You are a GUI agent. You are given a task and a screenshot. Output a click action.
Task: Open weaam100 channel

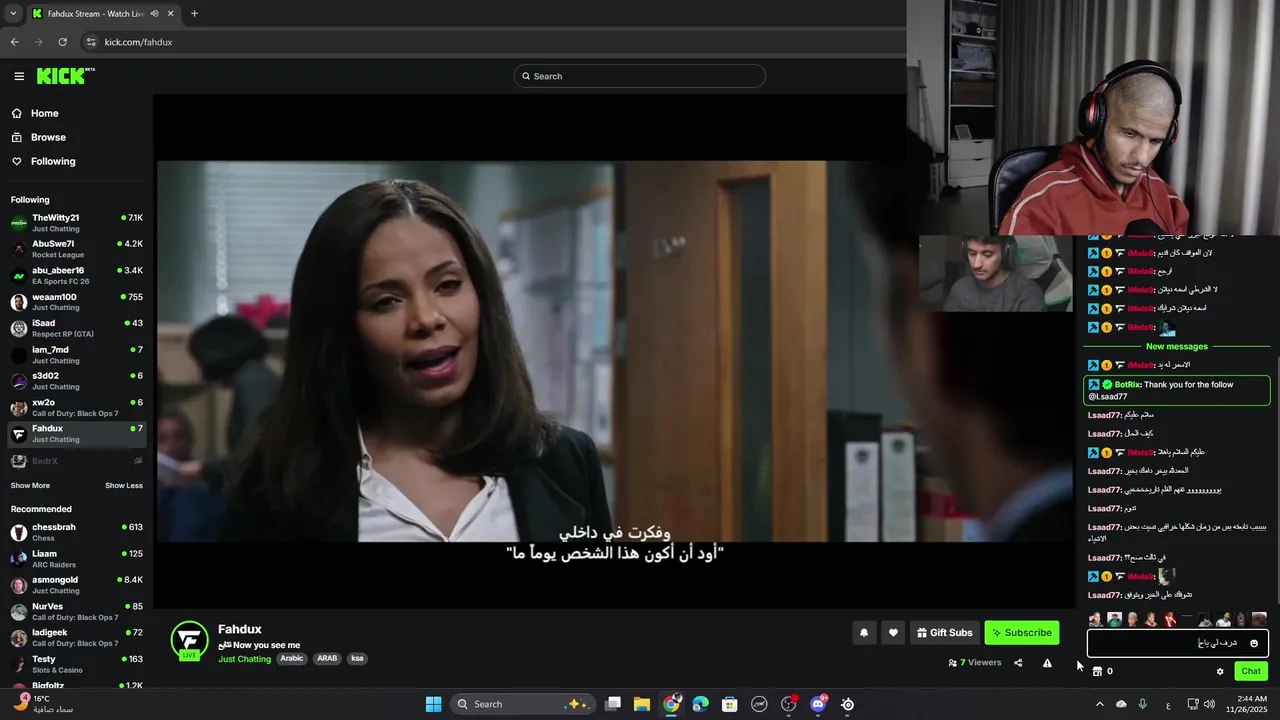tap(76, 302)
